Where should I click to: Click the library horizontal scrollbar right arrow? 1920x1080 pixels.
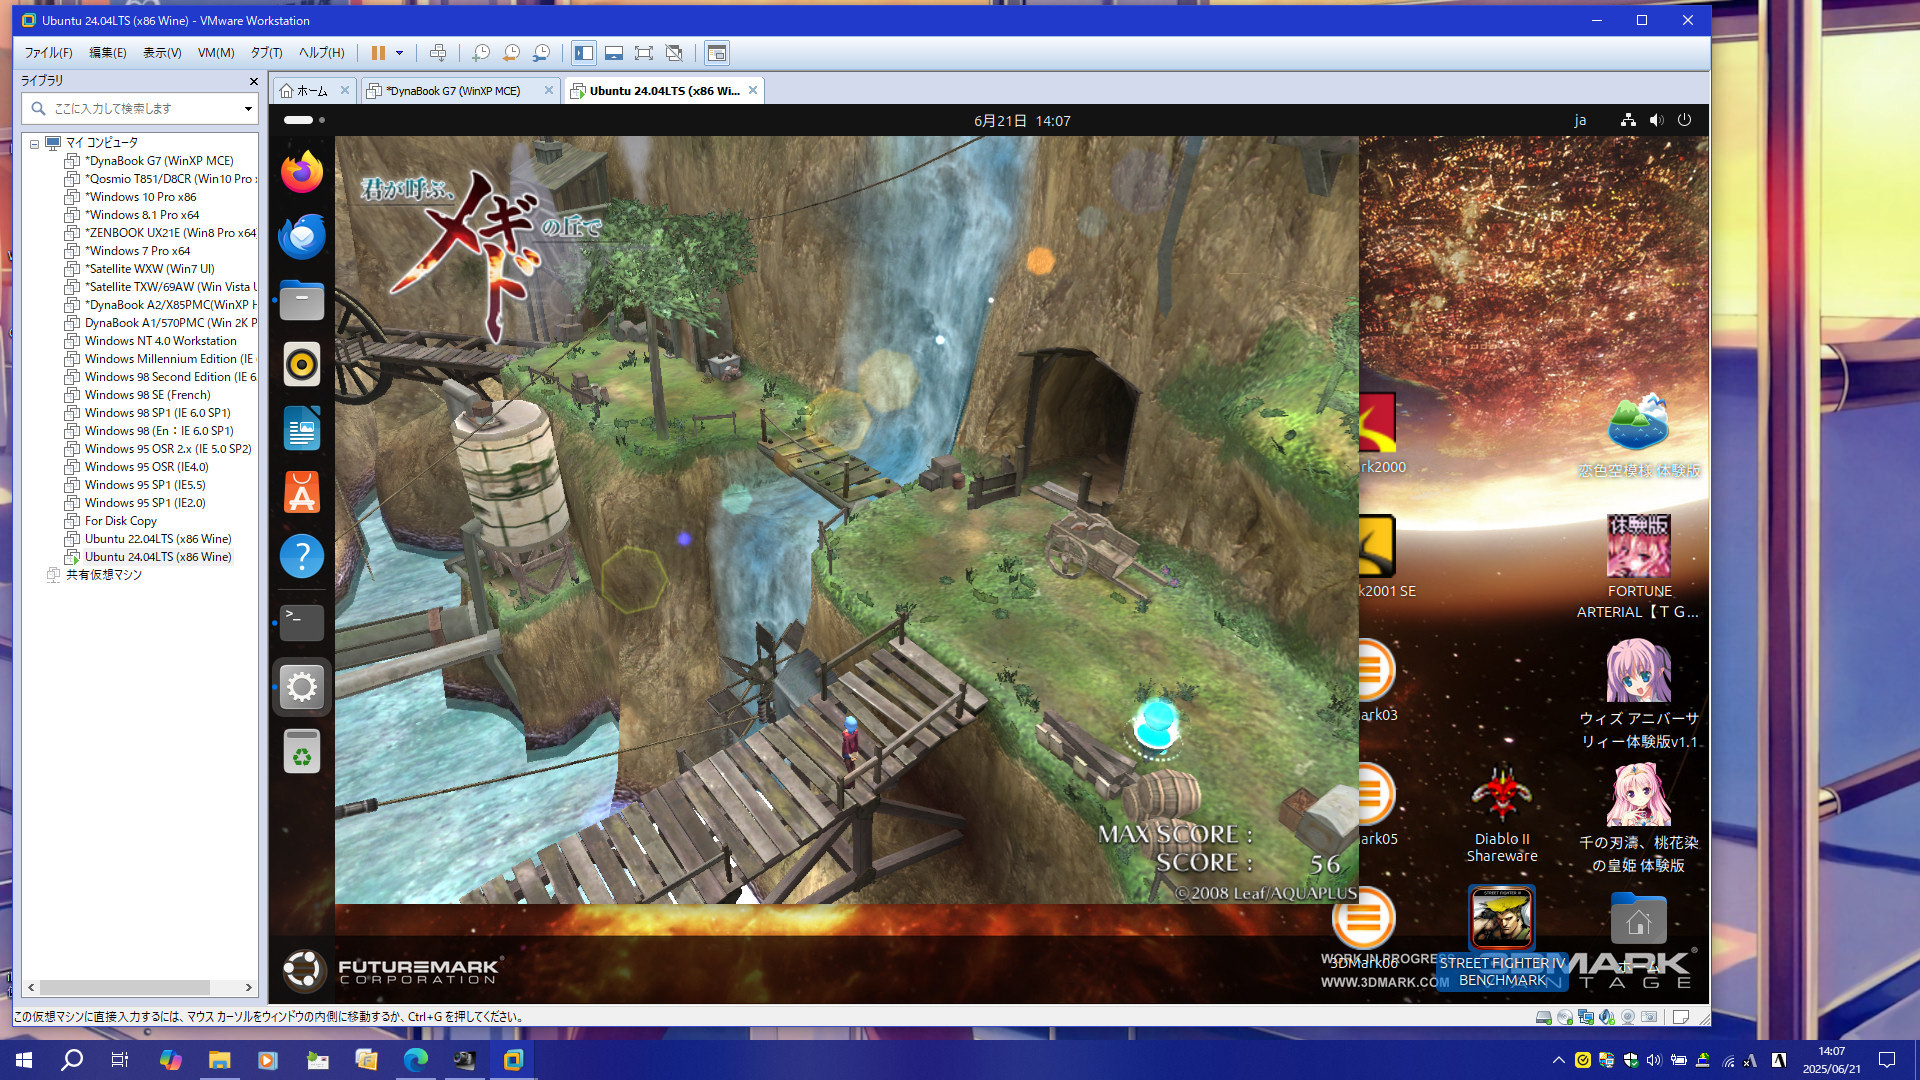tap(248, 987)
